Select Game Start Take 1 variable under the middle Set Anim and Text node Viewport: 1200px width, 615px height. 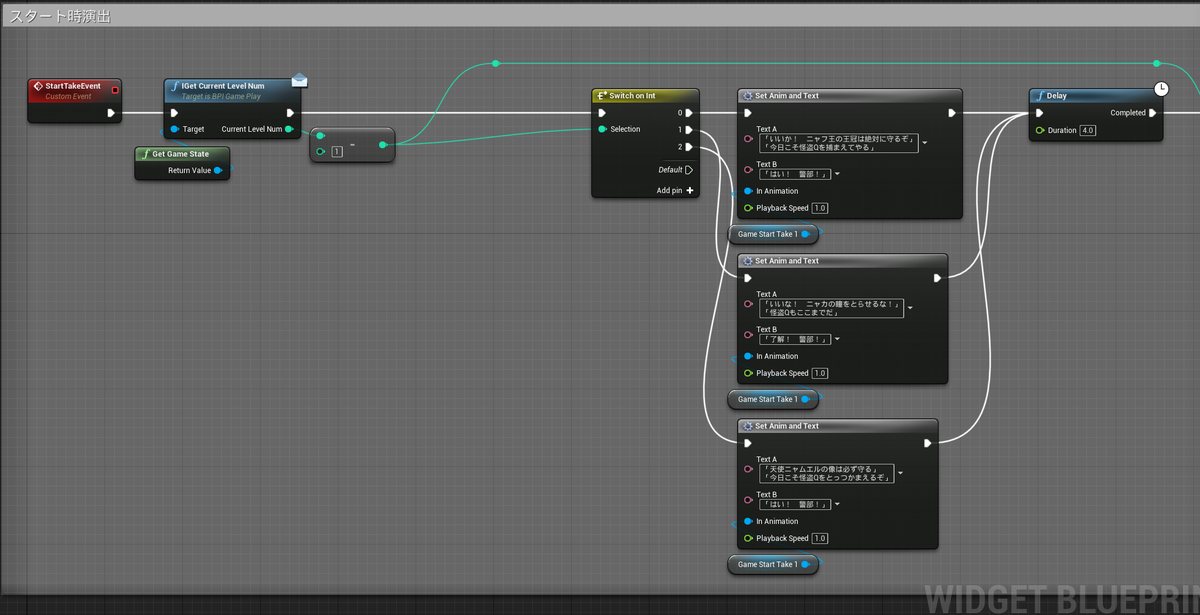774,399
